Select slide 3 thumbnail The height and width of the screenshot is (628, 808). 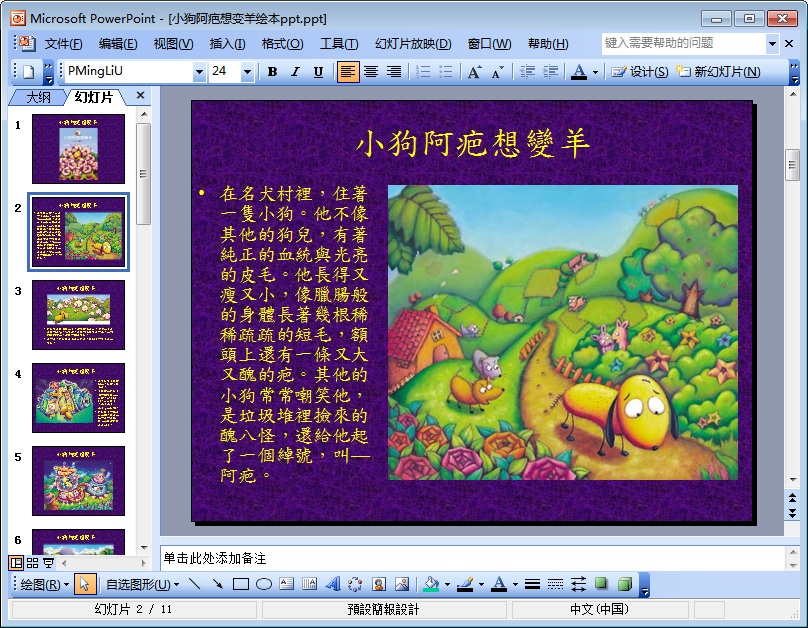[x=78, y=315]
